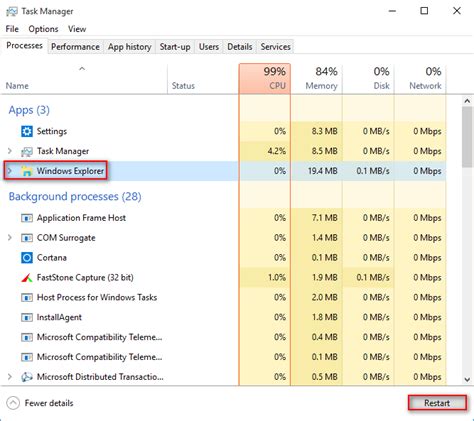
Task: Sort by the Disk column header
Action: 368,79
